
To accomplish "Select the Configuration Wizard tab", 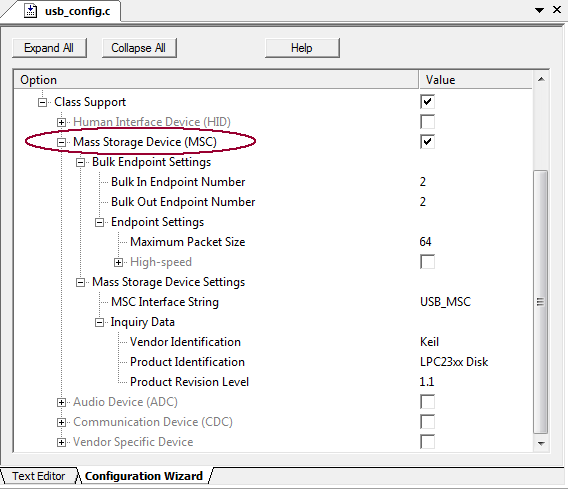I will point(144,476).
